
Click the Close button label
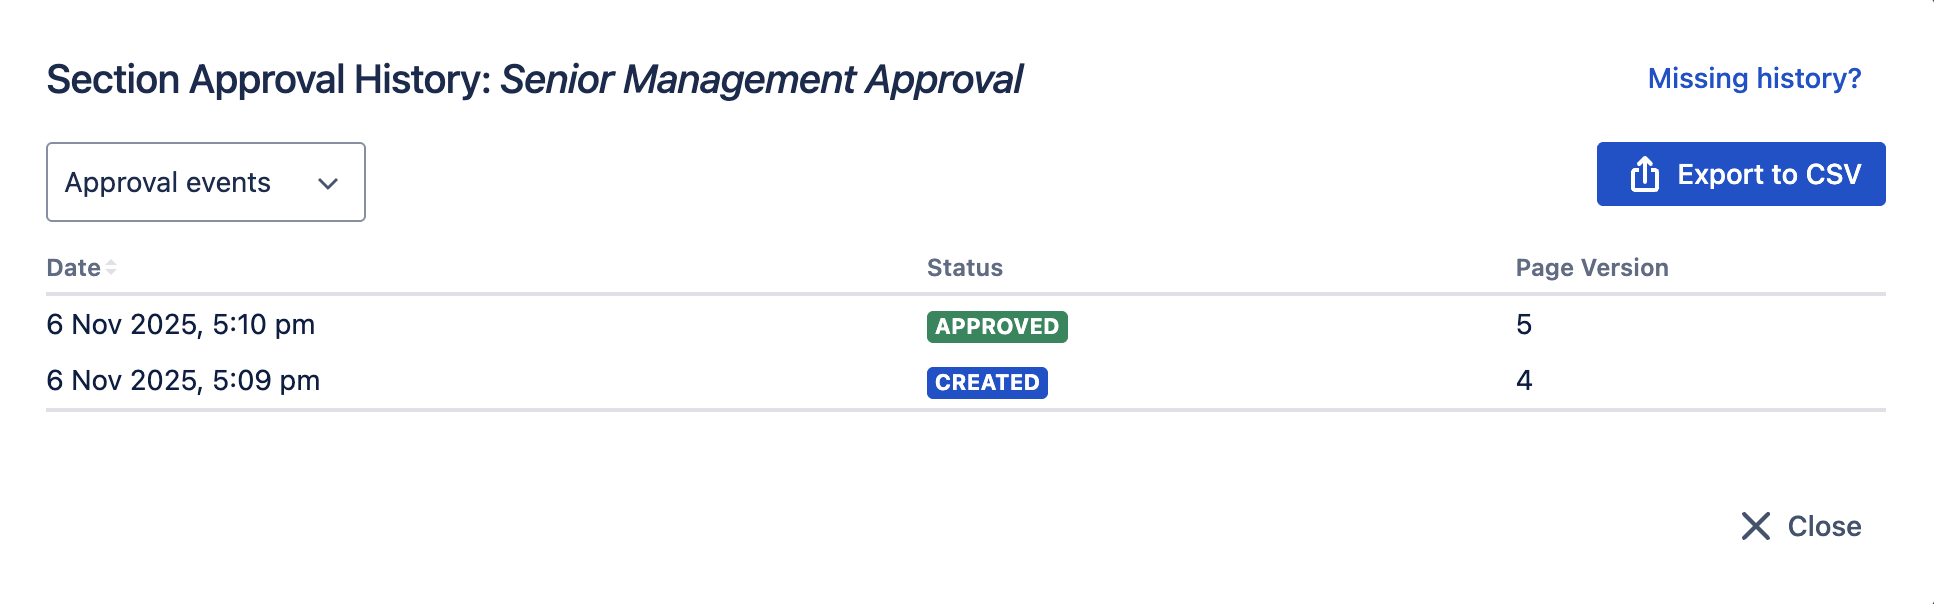(1824, 526)
